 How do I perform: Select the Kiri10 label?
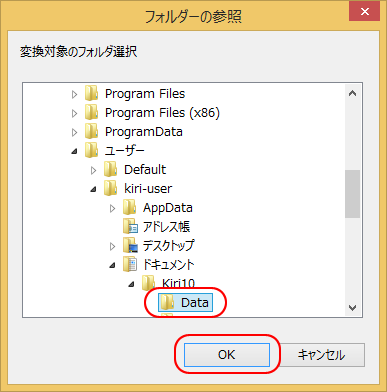coord(178,283)
